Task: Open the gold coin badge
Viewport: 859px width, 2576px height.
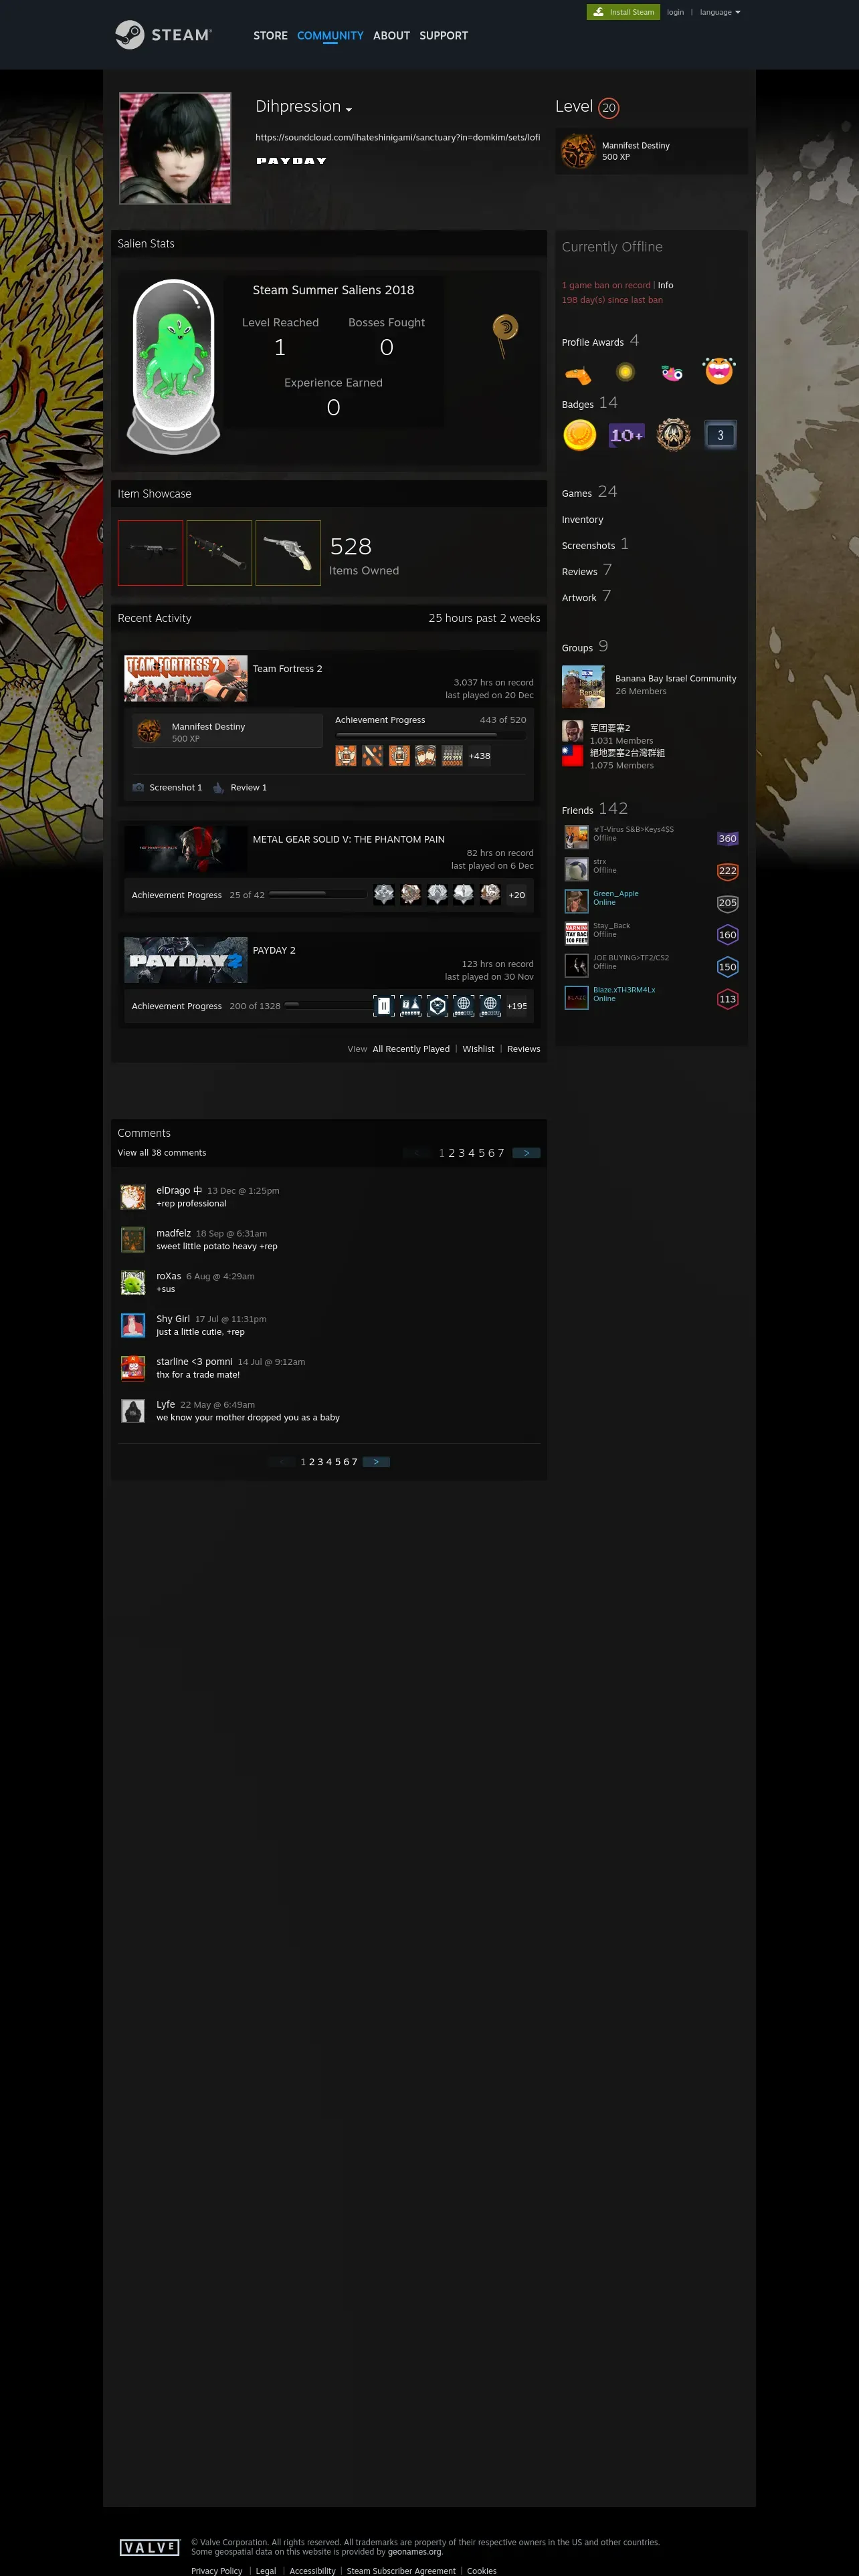Action: pos(580,435)
